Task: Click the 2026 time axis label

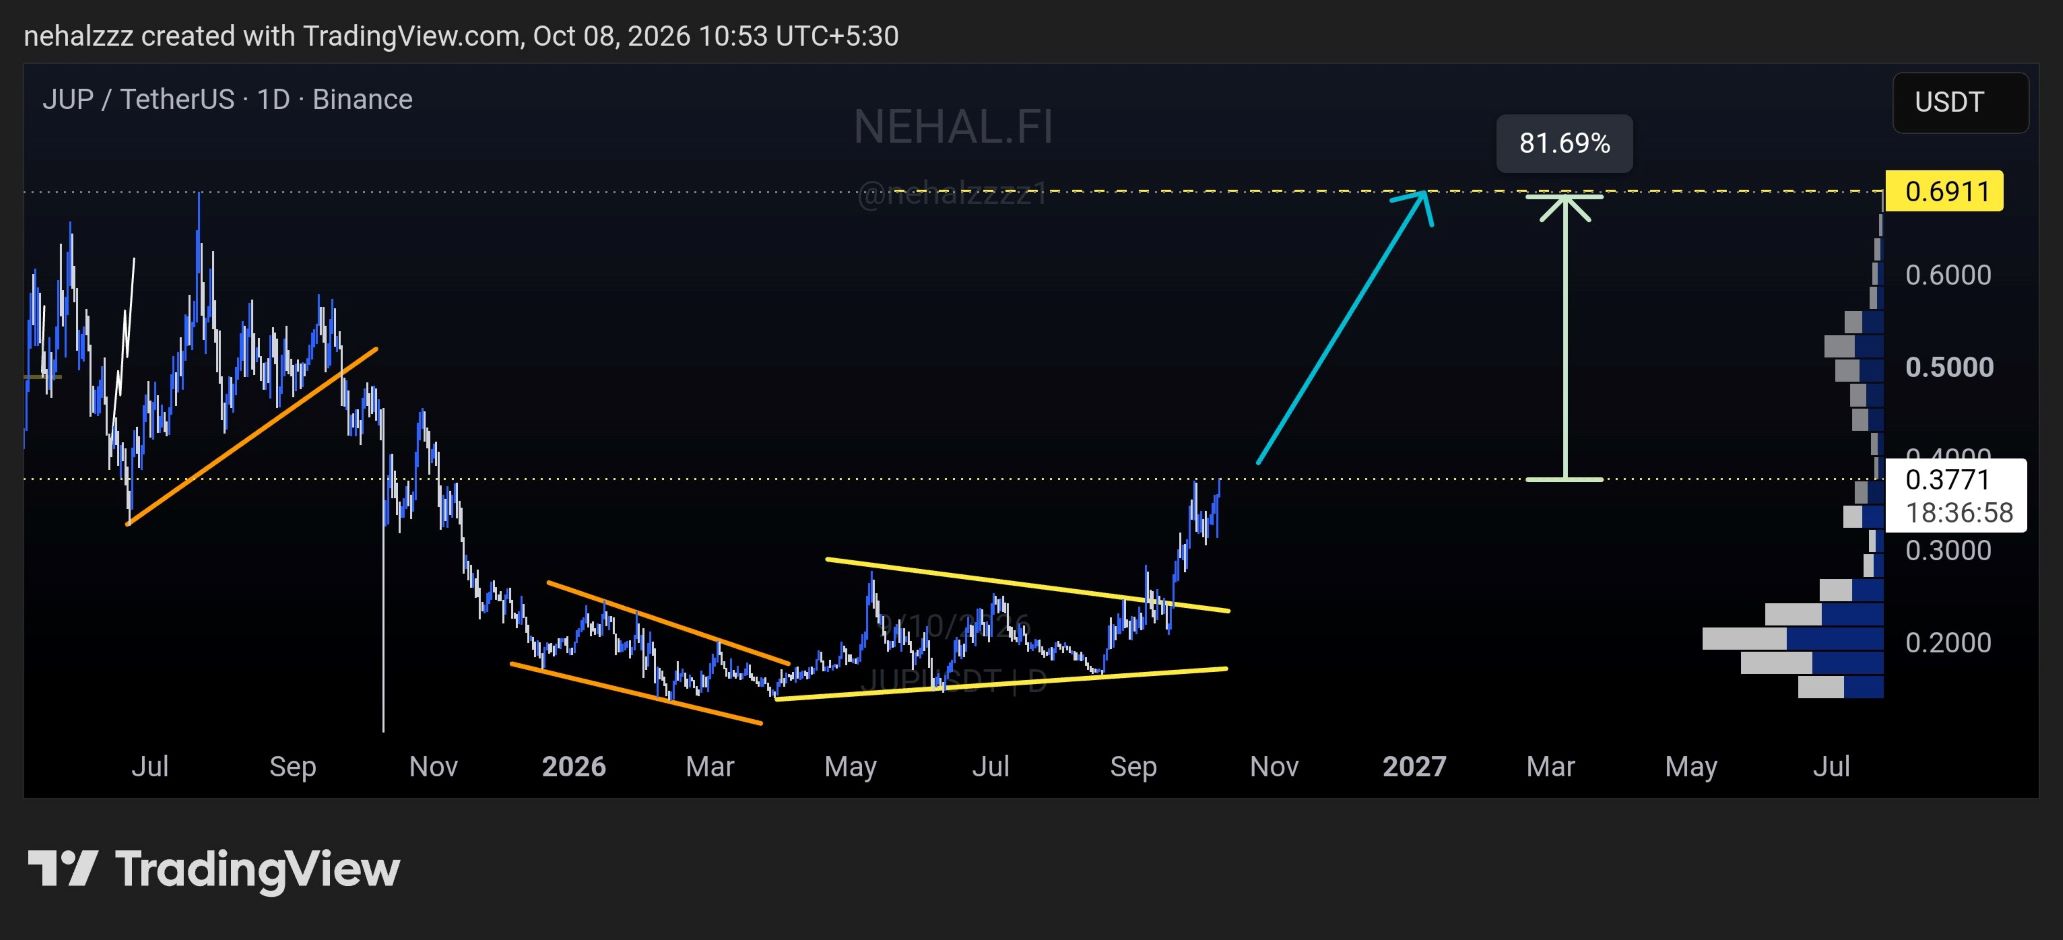Action: pyautogui.click(x=573, y=767)
